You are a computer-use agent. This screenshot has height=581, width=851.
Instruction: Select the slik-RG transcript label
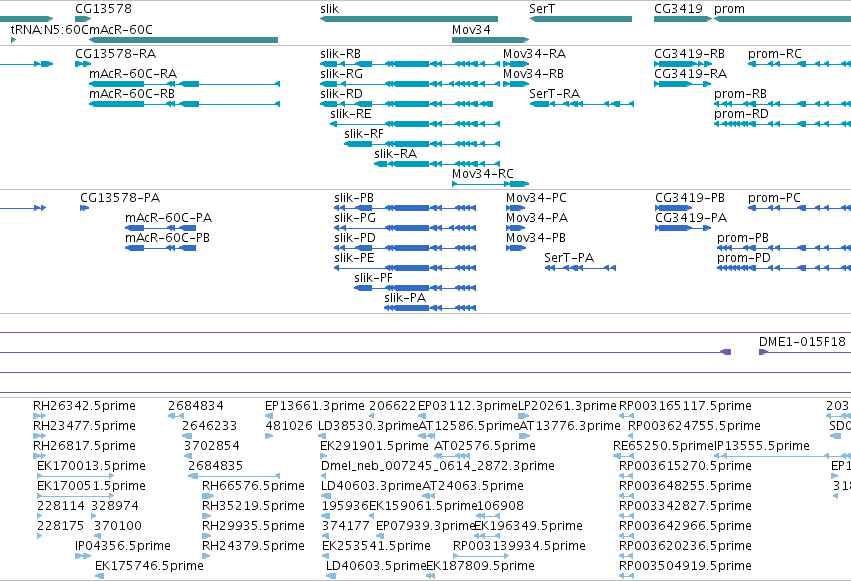341,74
